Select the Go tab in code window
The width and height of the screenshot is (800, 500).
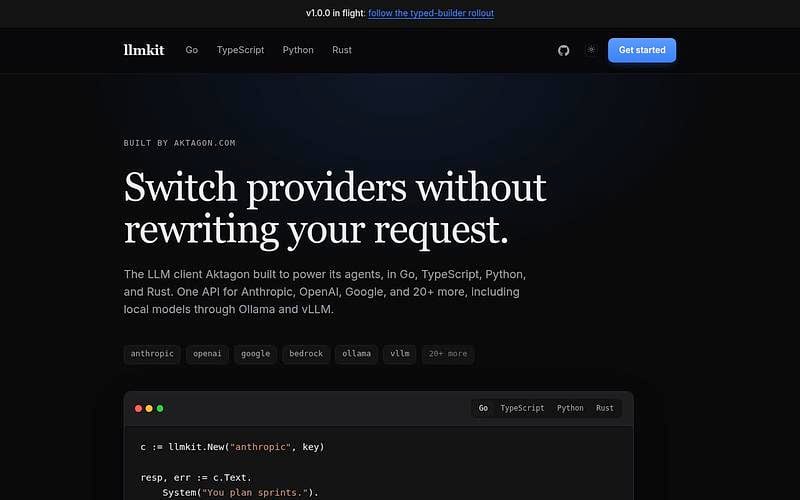click(483, 408)
